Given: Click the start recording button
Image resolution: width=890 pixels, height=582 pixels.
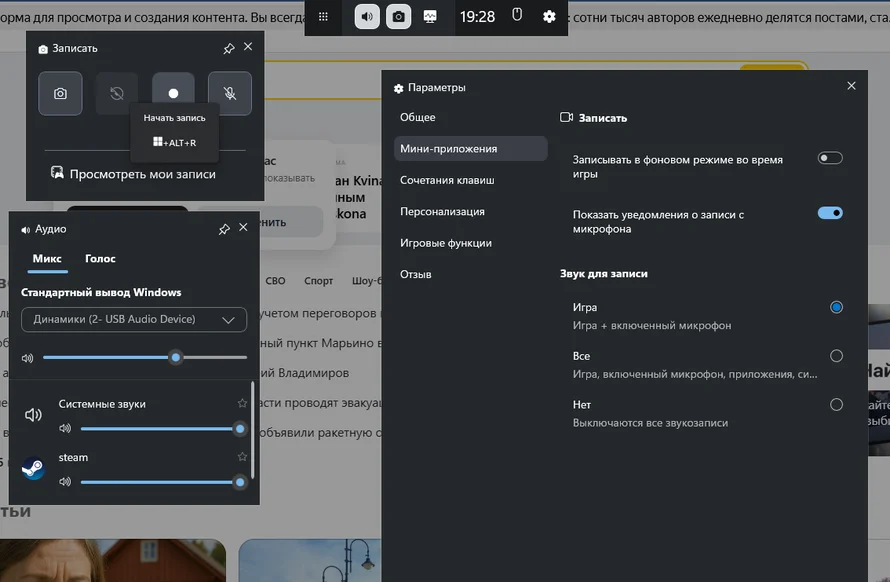Looking at the screenshot, I should tap(173, 93).
